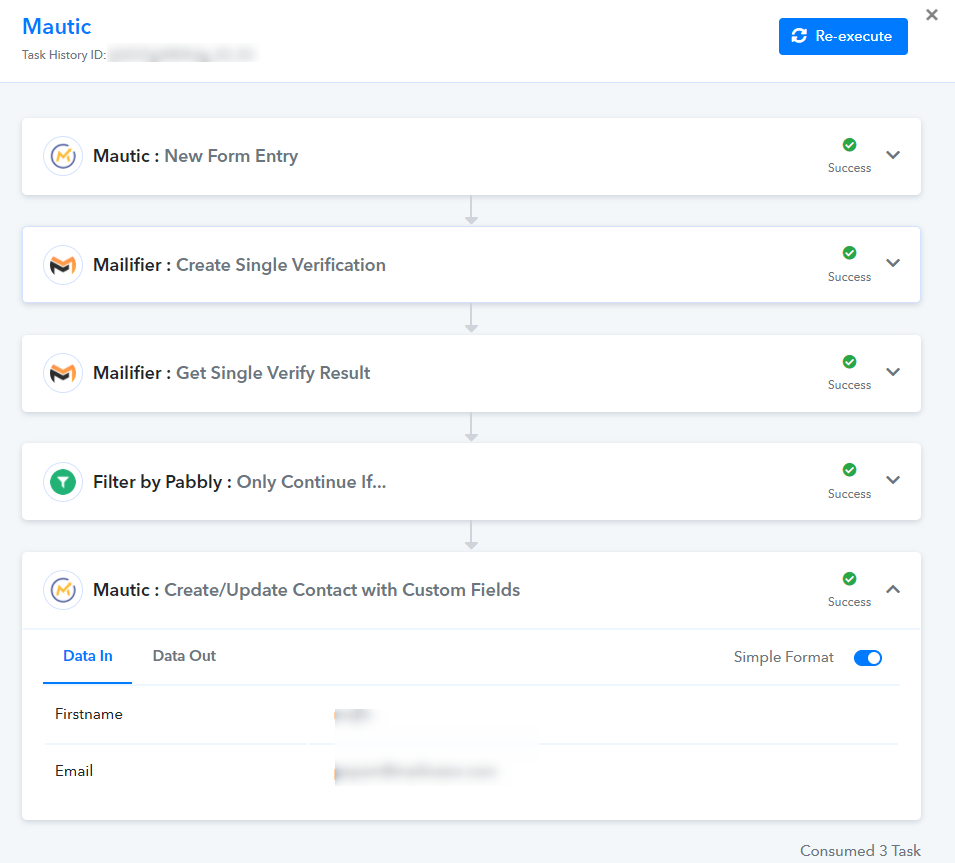Click the blurred Firstname value
The height and width of the screenshot is (863, 955).
pos(354,715)
